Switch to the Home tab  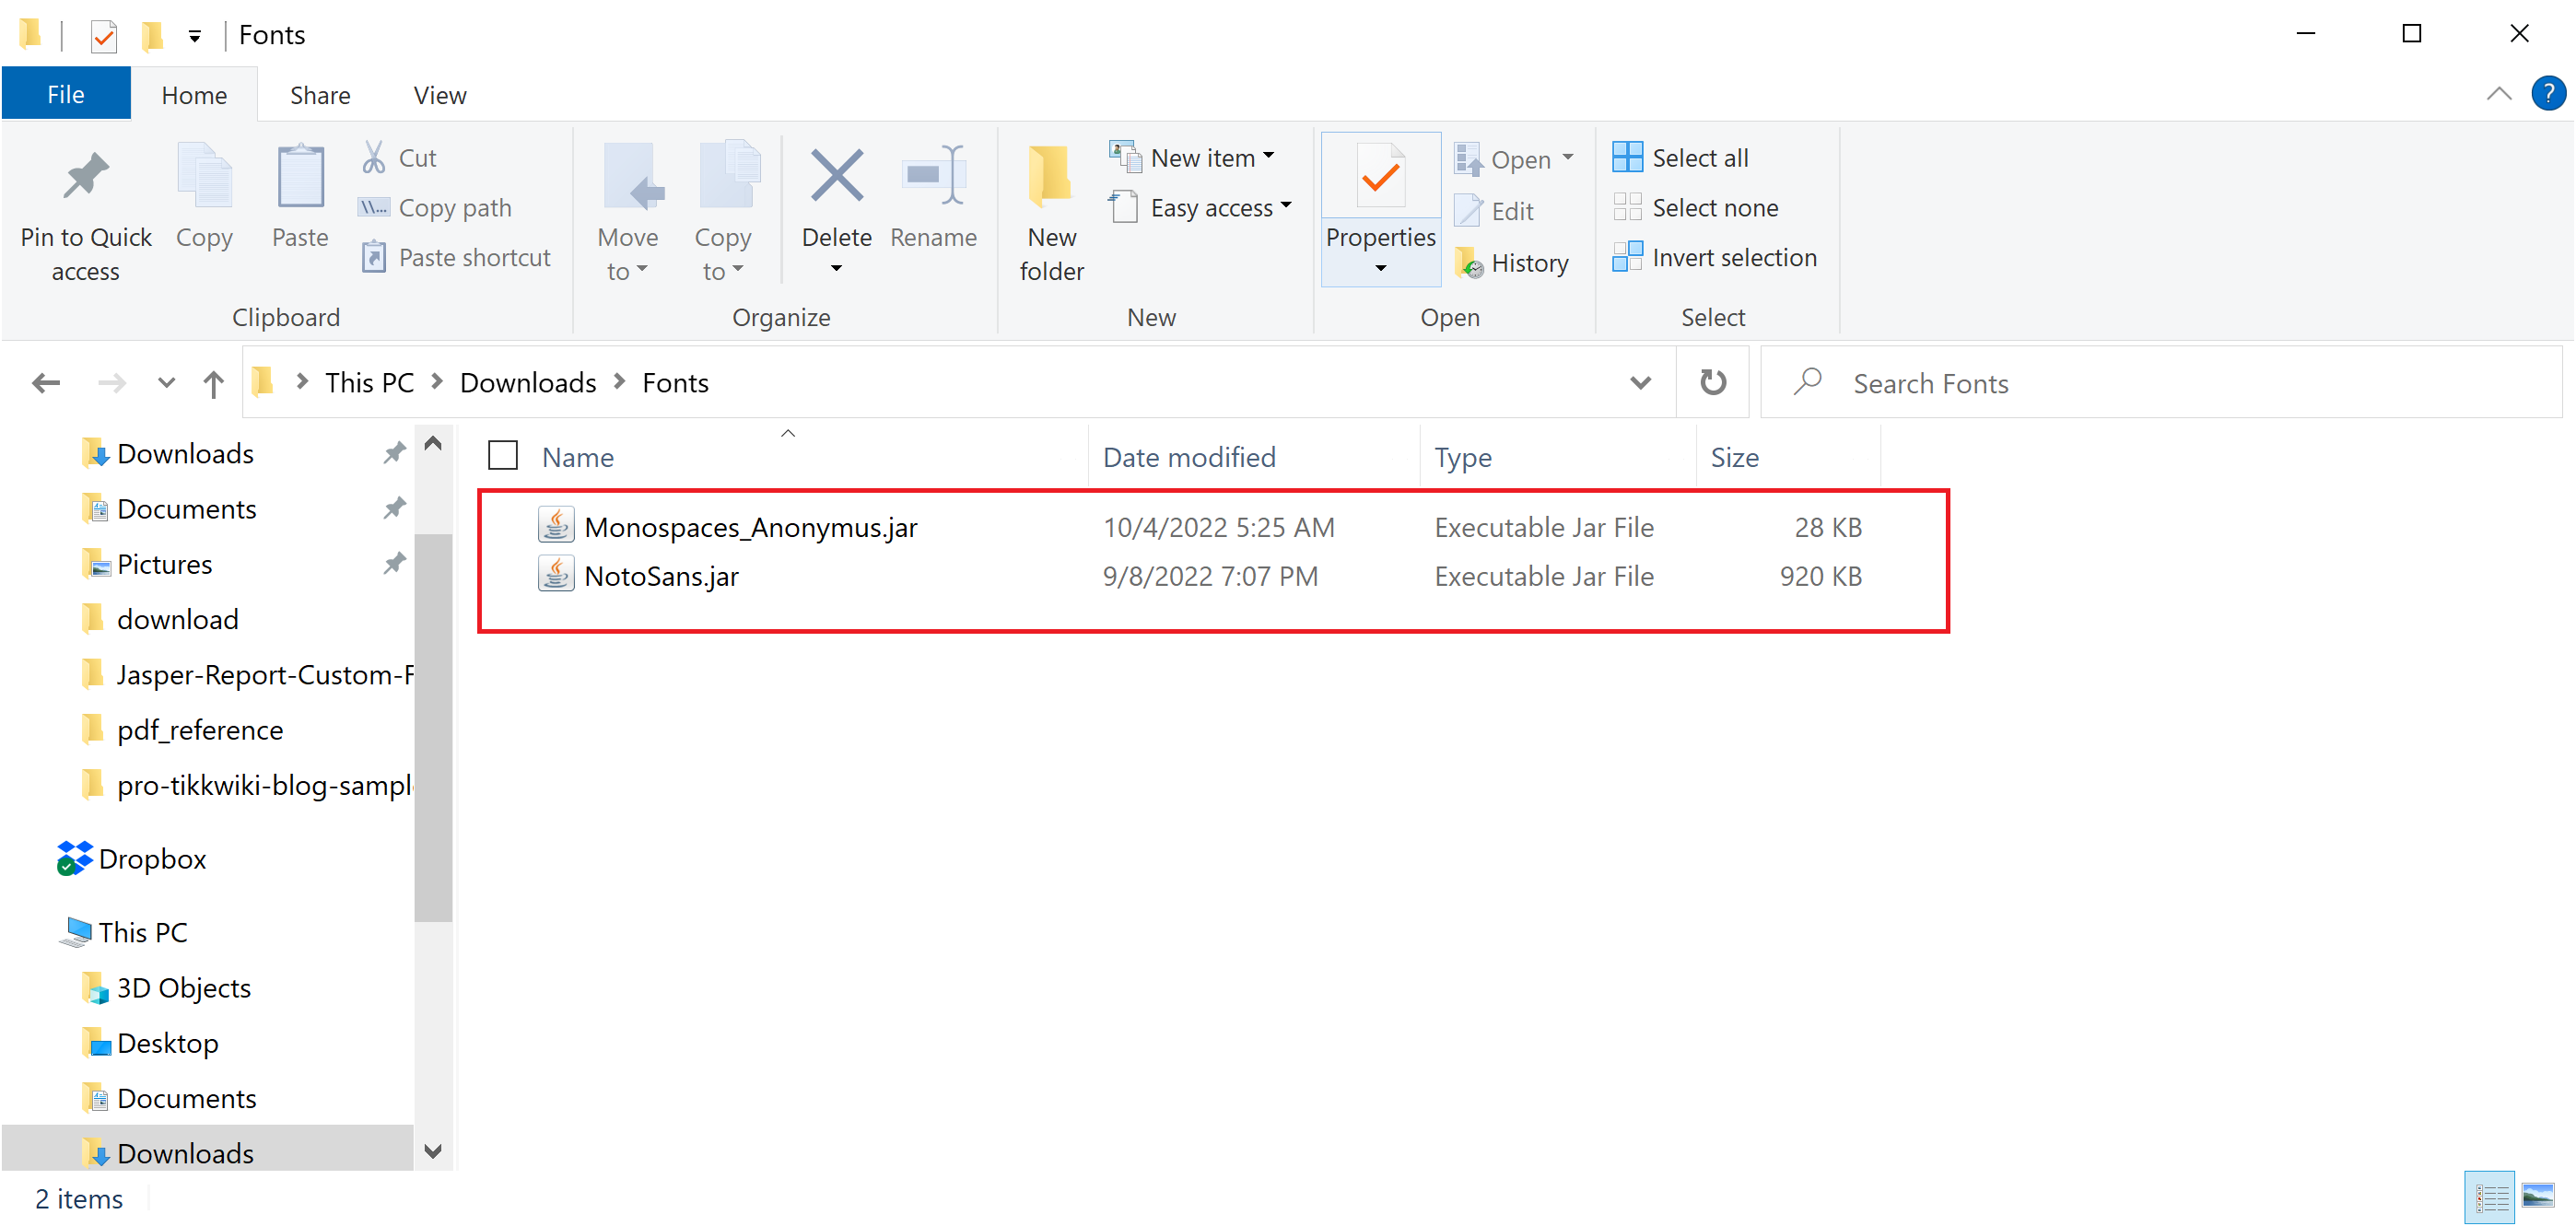pos(194,95)
